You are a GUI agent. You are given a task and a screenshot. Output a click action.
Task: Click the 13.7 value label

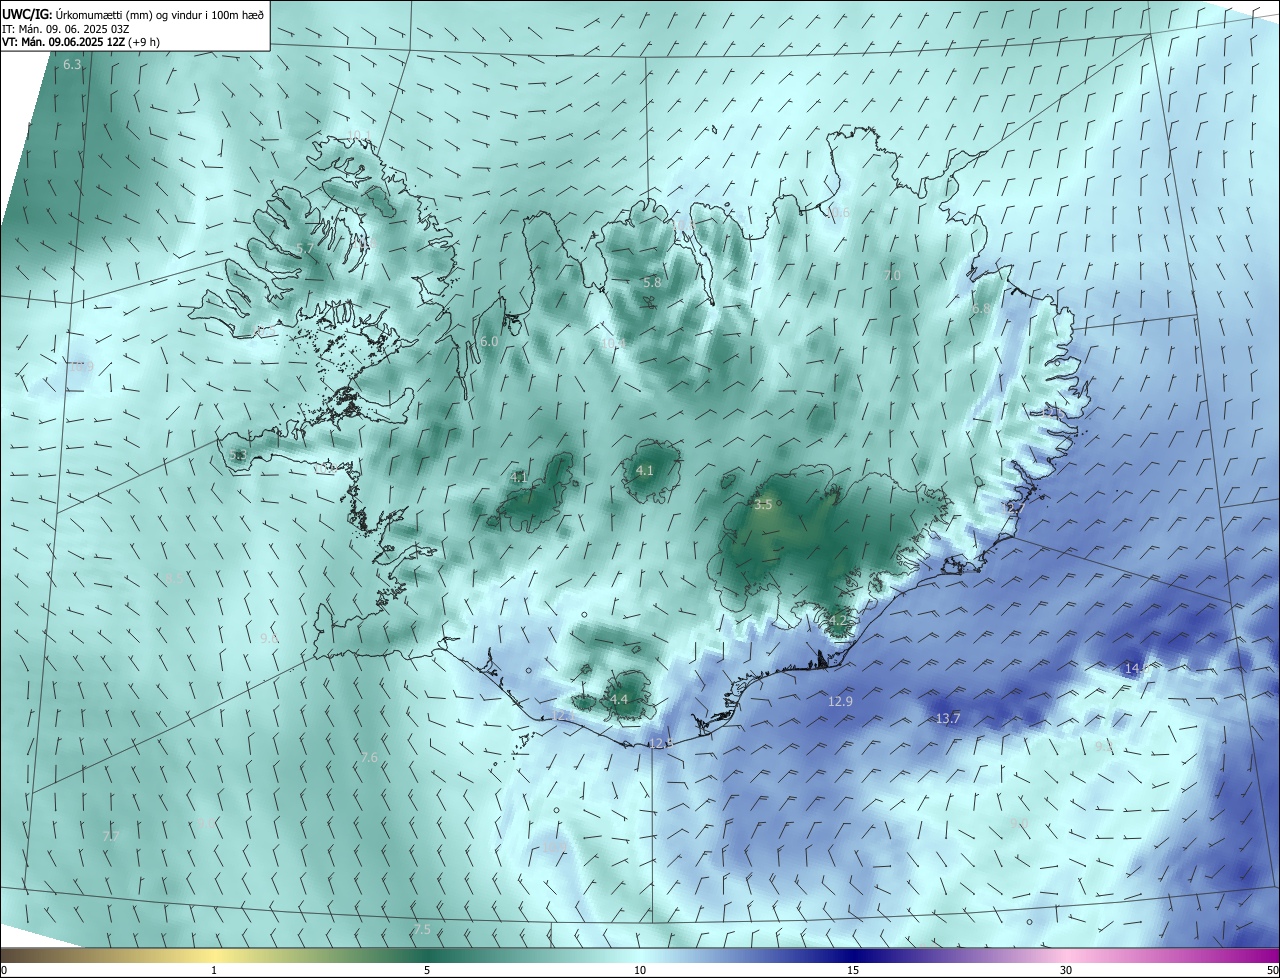click(x=948, y=719)
